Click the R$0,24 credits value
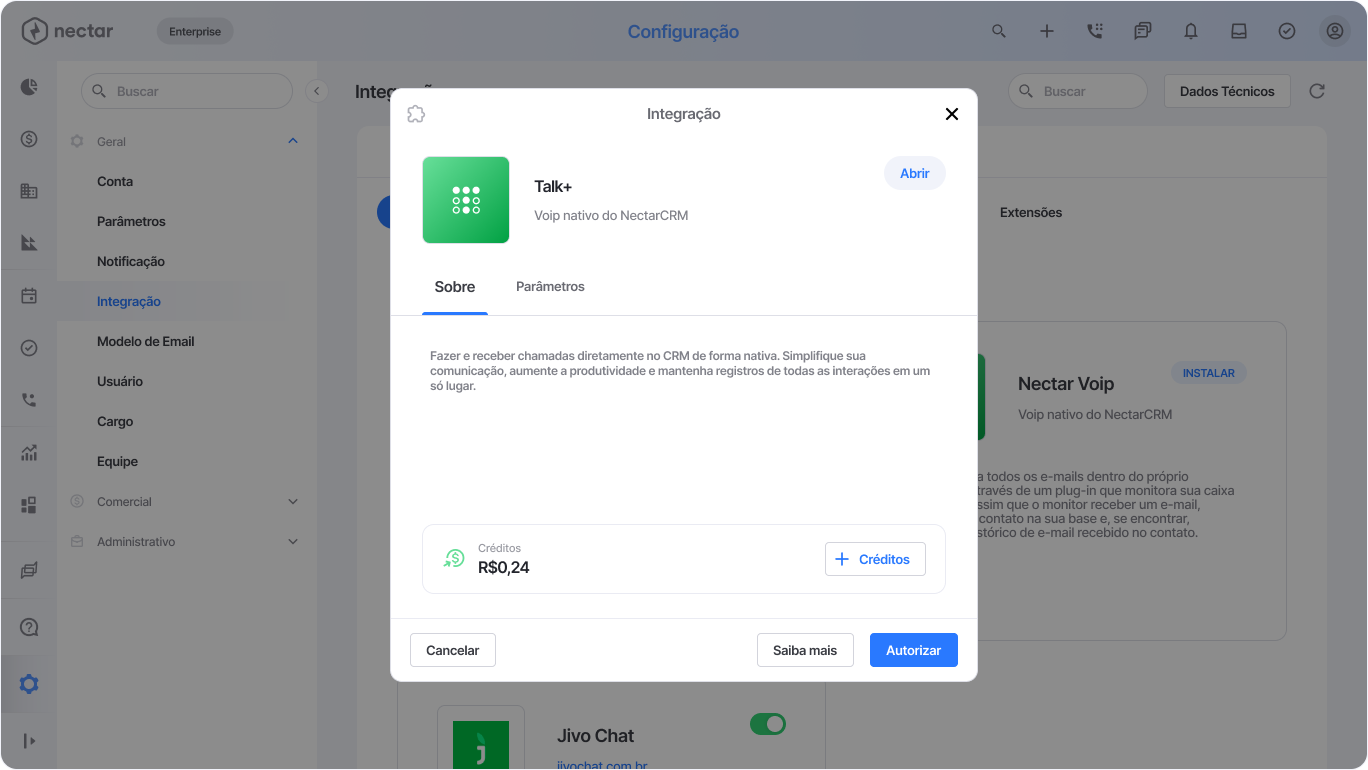 pyautogui.click(x=504, y=568)
